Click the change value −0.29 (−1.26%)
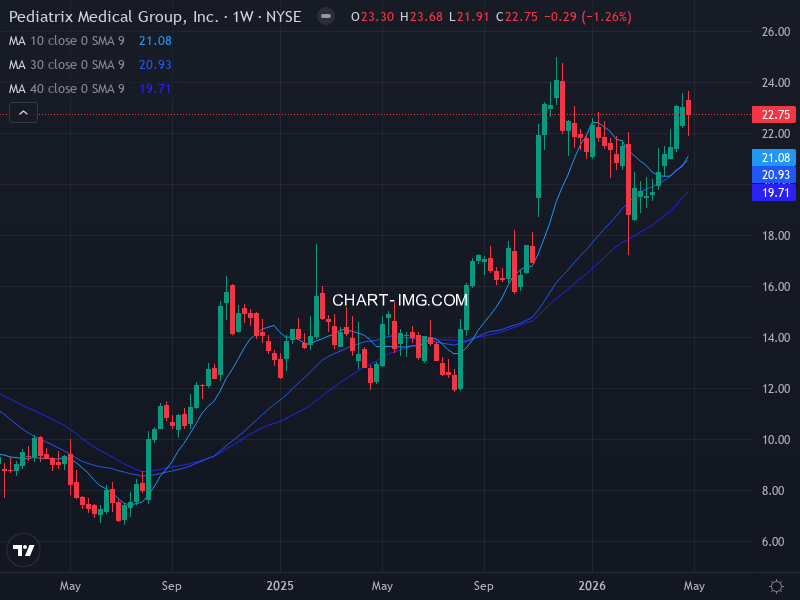This screenshot has height=600, width=800. [x=588, y=17]
